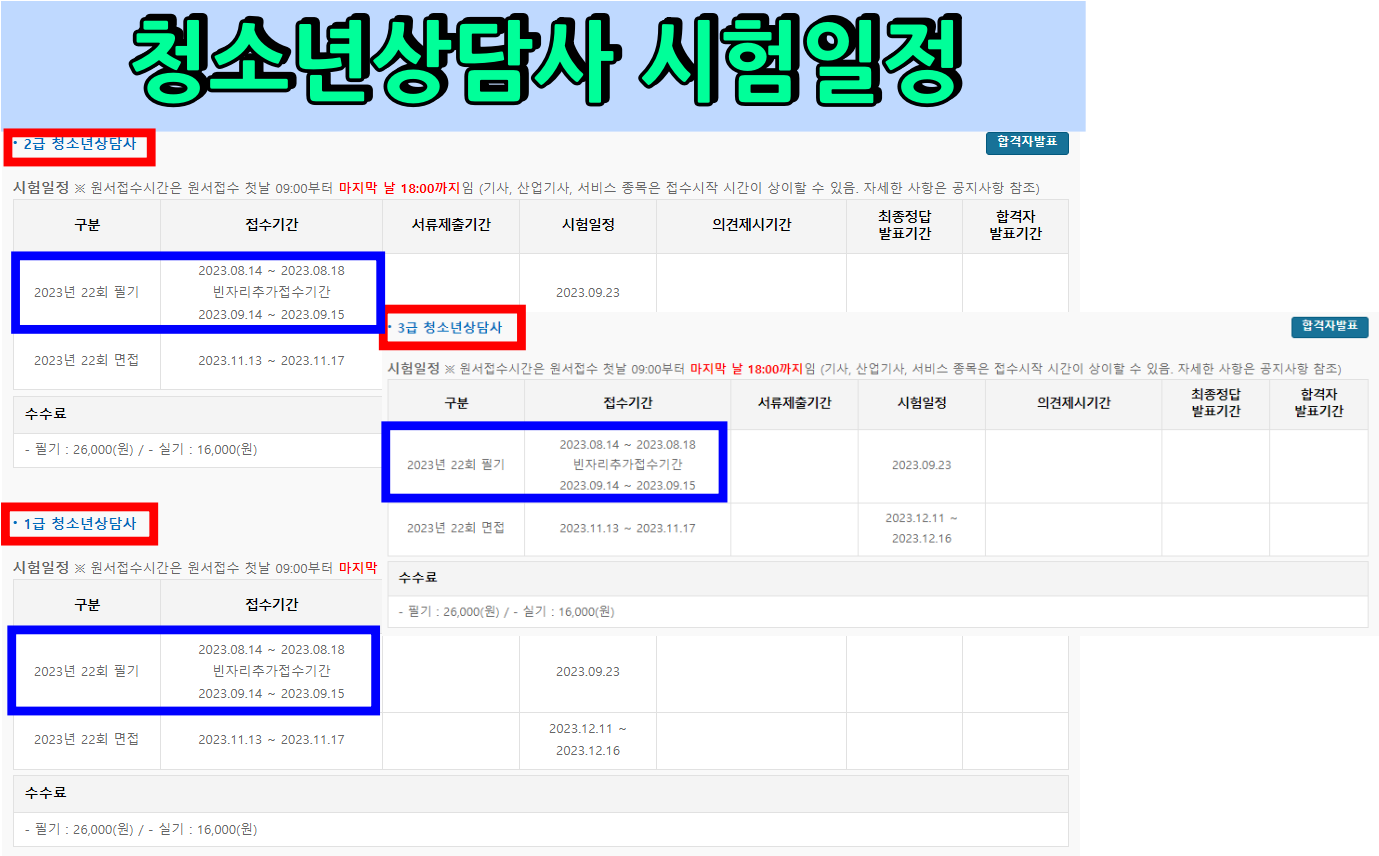Click 2023.11.13 ~ 2023.11.17 in the 2급 table
This screenshot has height=856, width=1379.
click(x=272, y=360)
